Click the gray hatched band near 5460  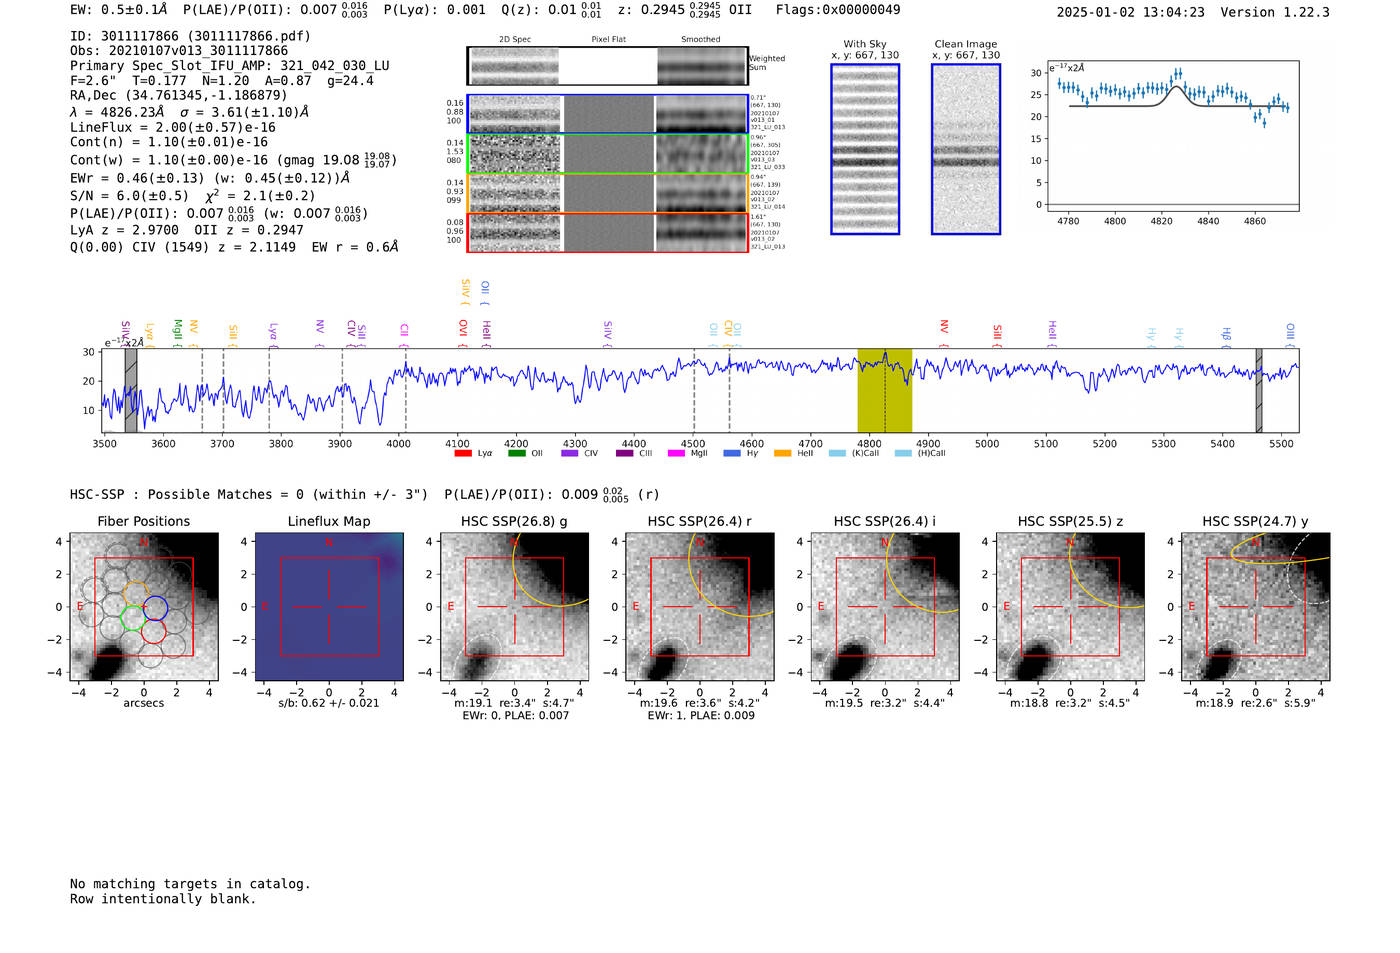[1259, 390]
